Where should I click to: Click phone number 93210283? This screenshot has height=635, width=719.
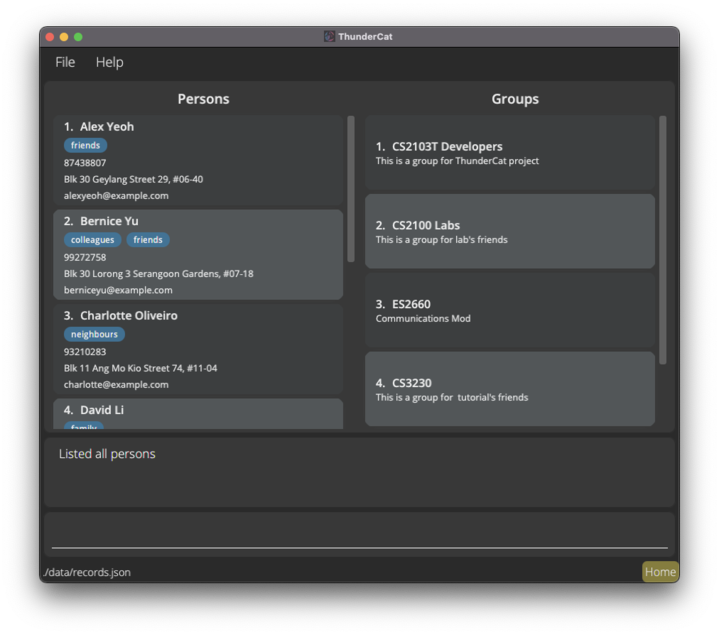click(x=85, y=352)
